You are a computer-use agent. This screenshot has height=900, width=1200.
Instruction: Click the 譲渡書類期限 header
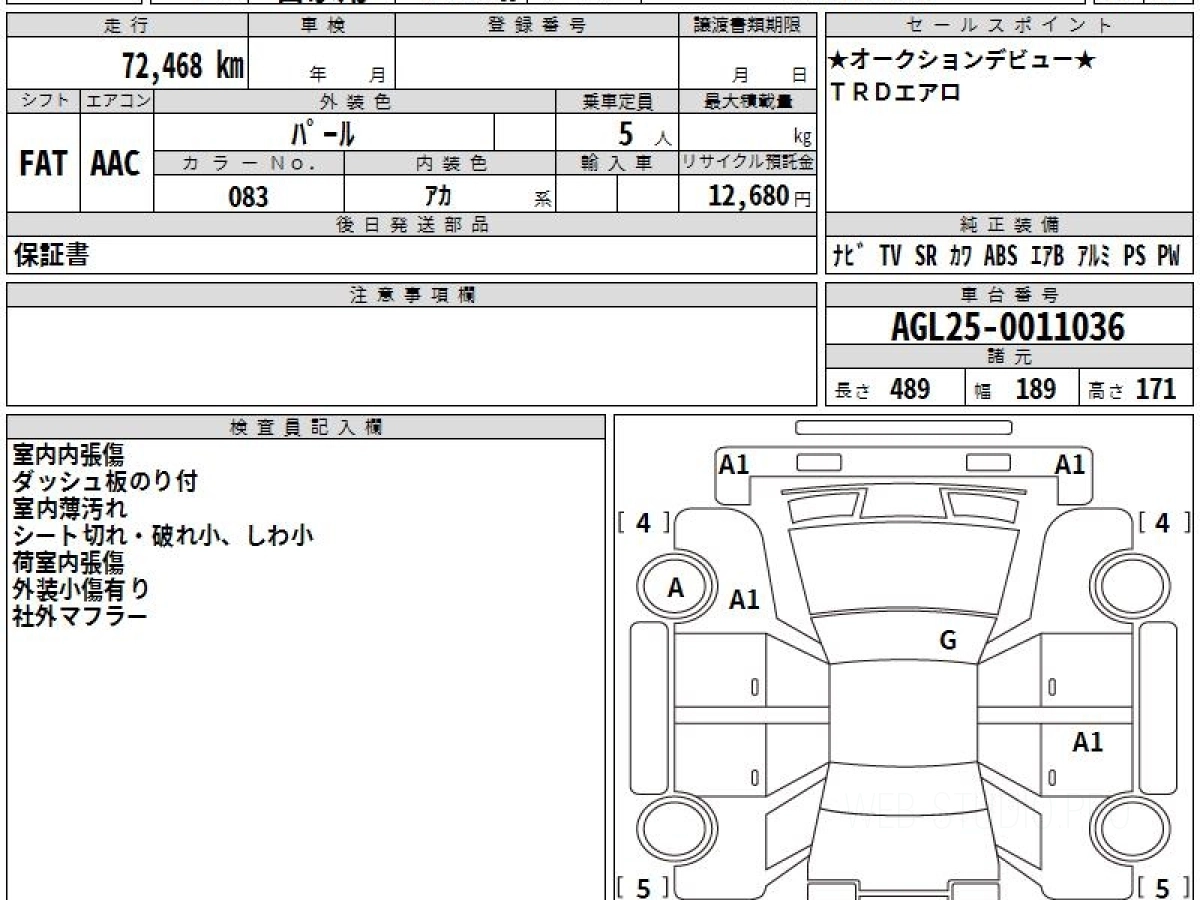click(748, 26)
